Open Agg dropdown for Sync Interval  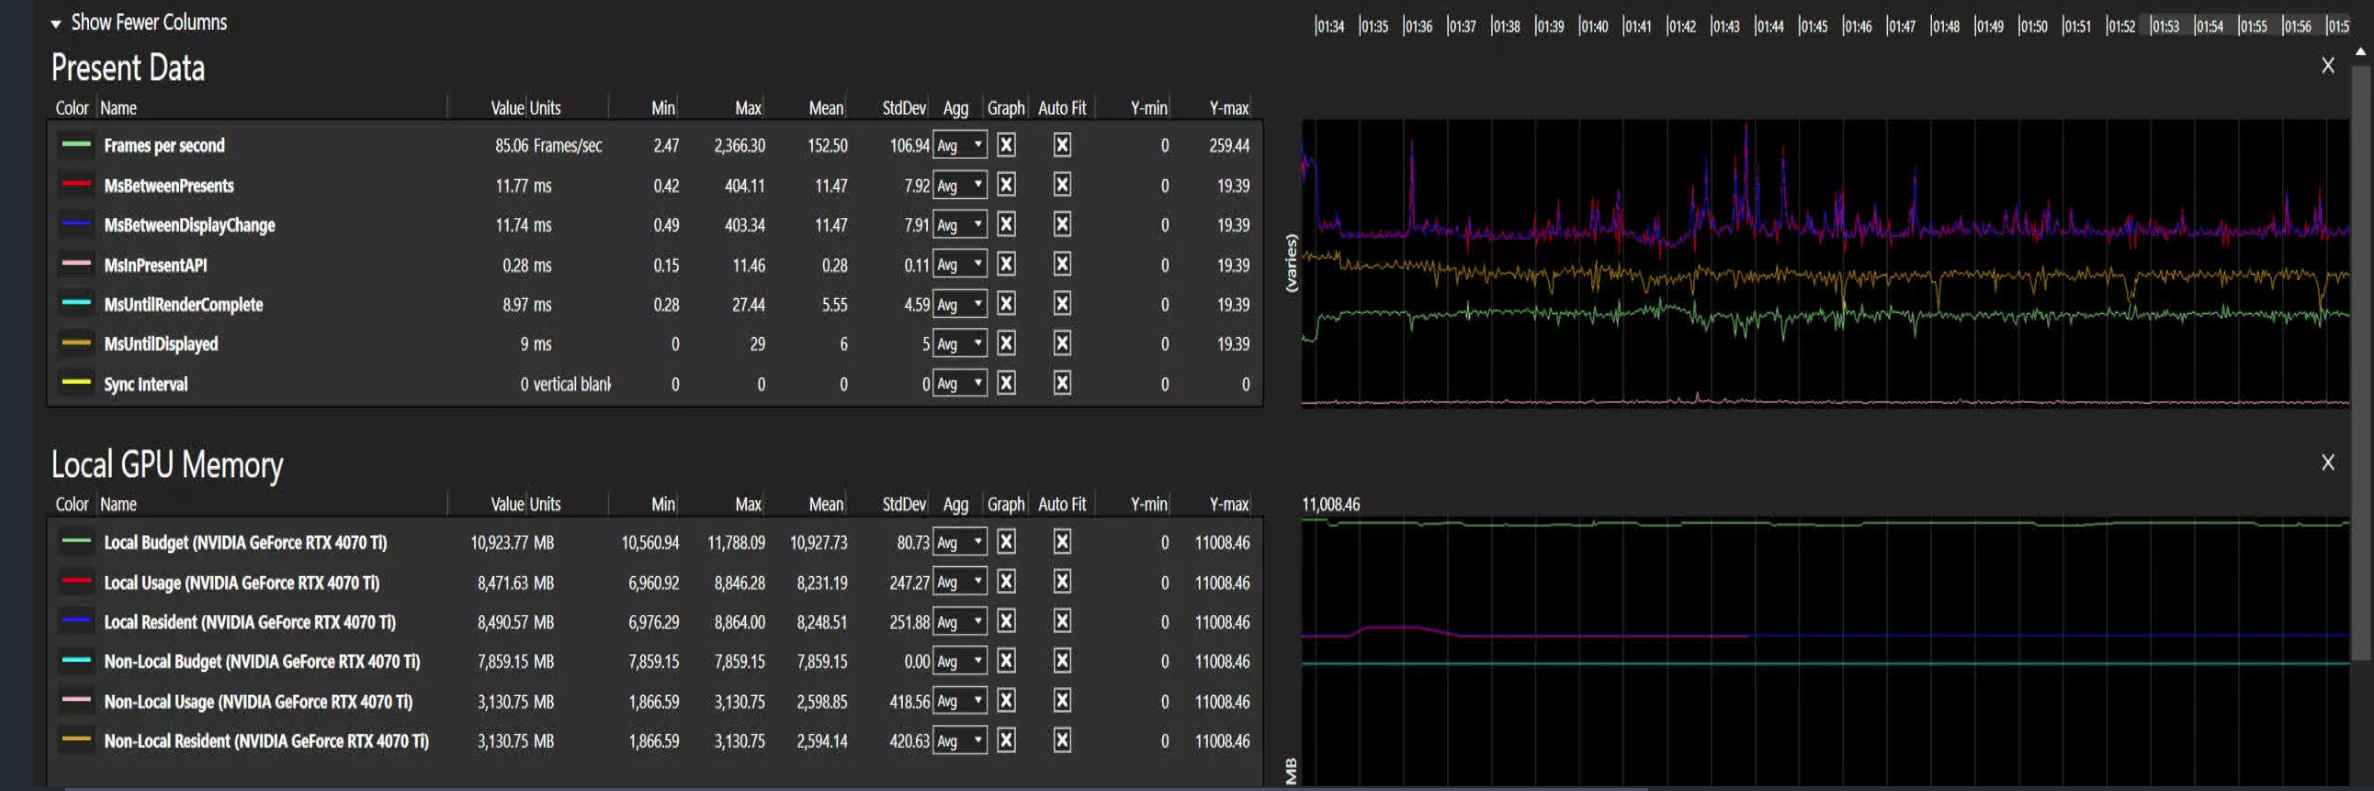pos(960,383)
